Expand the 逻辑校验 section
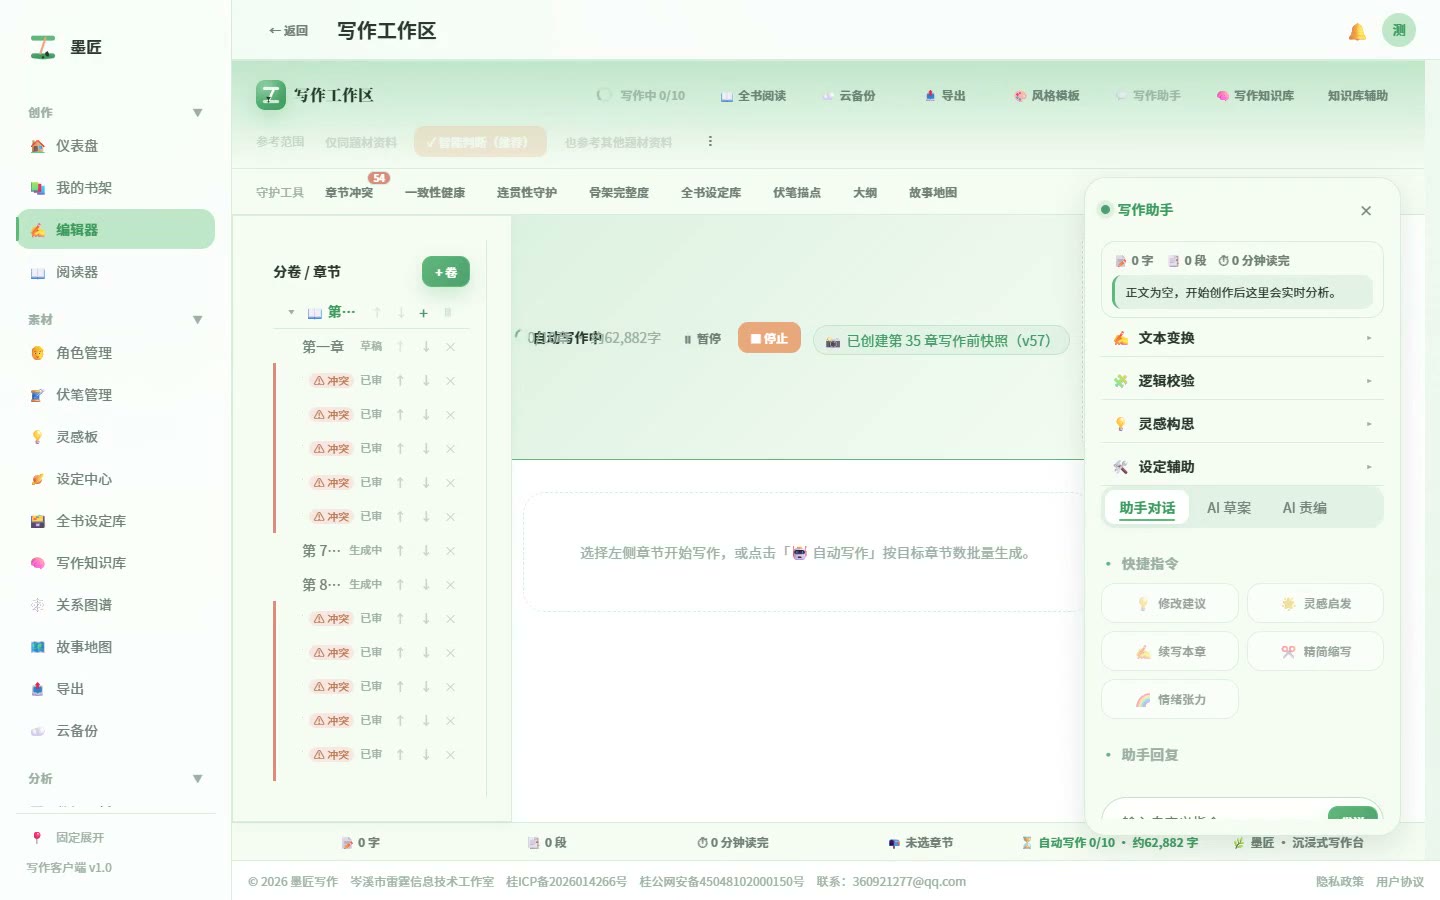 tap(1242, 381)
